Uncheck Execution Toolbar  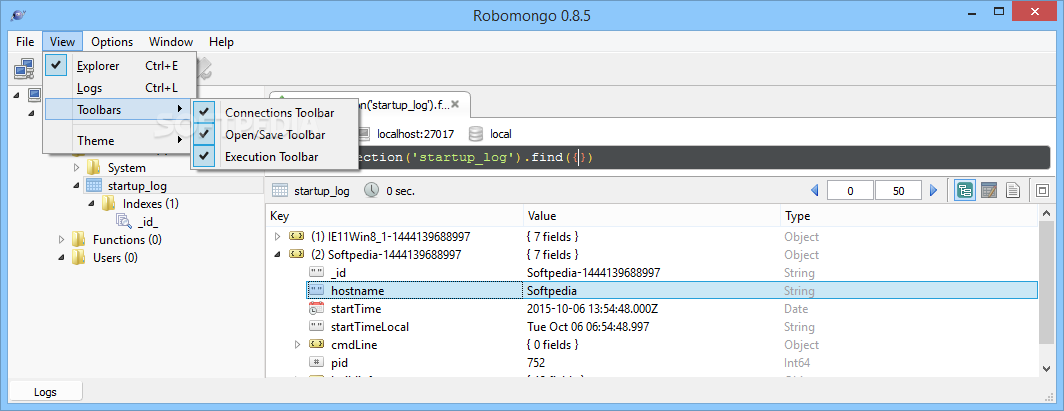[273, 157]
